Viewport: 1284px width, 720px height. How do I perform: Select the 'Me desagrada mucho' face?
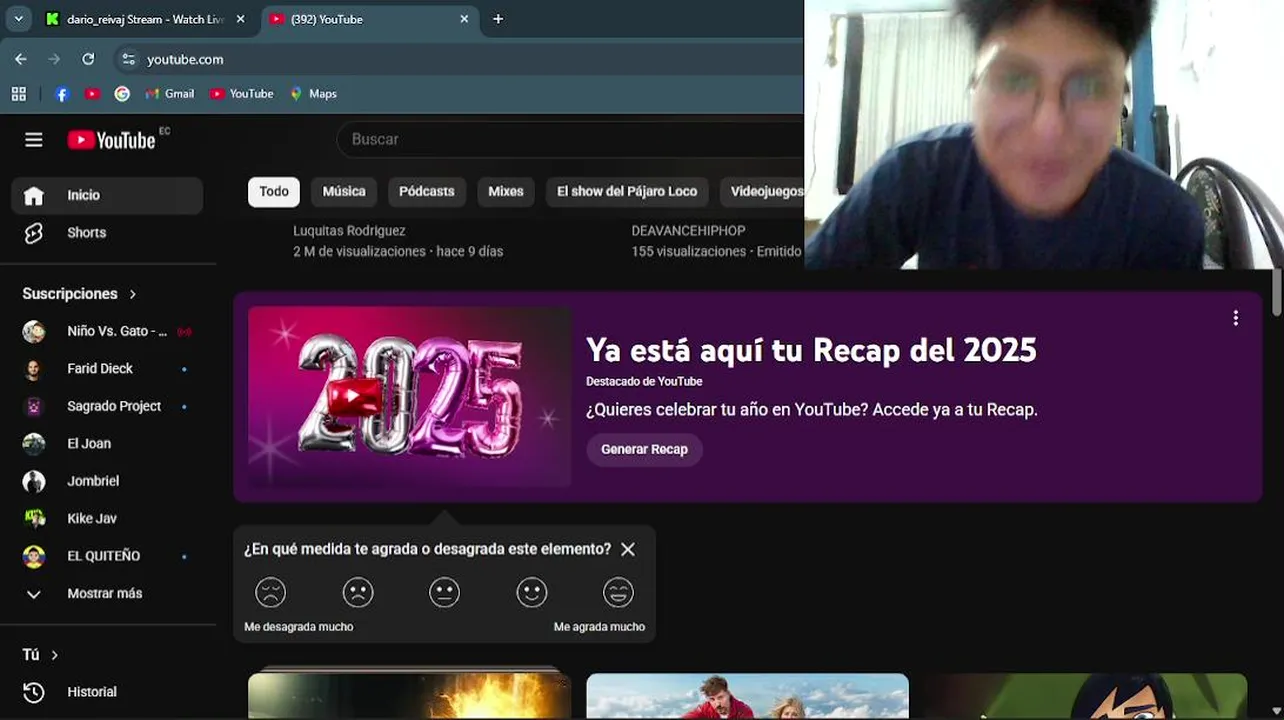pos(270,593)
